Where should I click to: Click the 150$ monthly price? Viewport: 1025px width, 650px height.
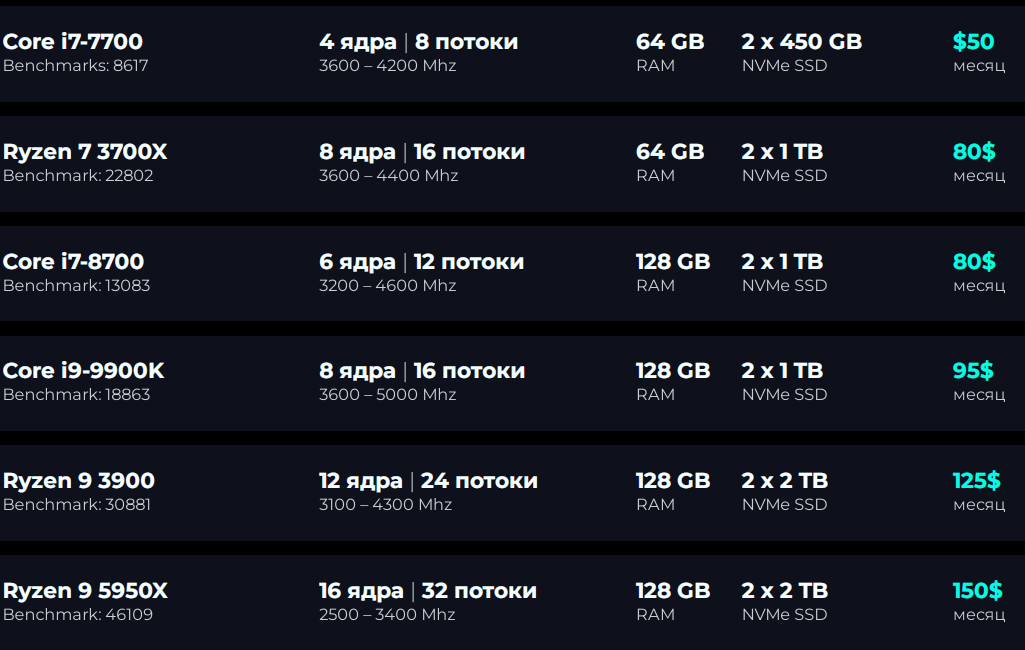[x=977, y=590]
